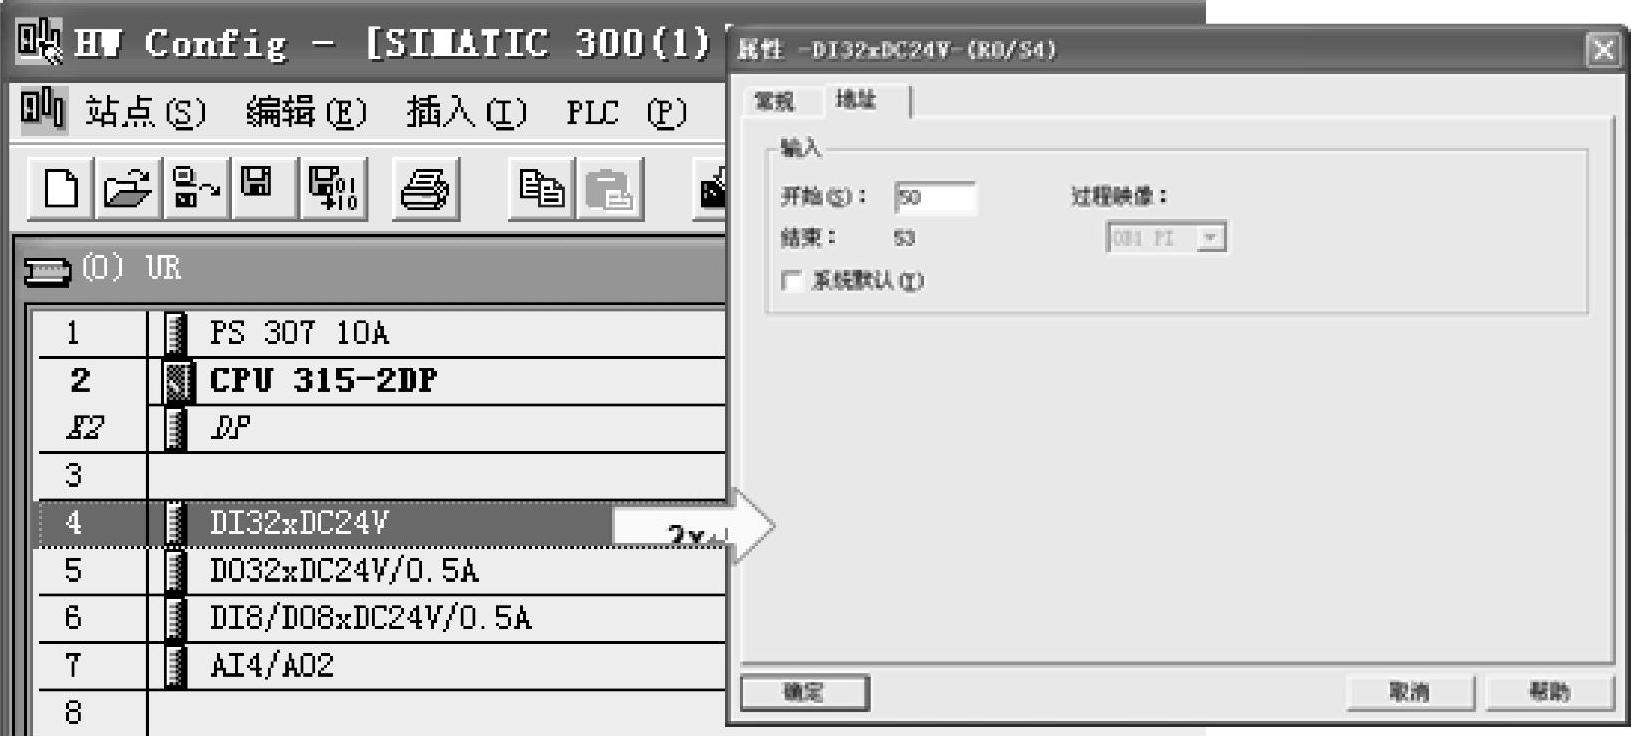Click the DP interface module icon
The image size is (1631, 736).
click(175, 428)
